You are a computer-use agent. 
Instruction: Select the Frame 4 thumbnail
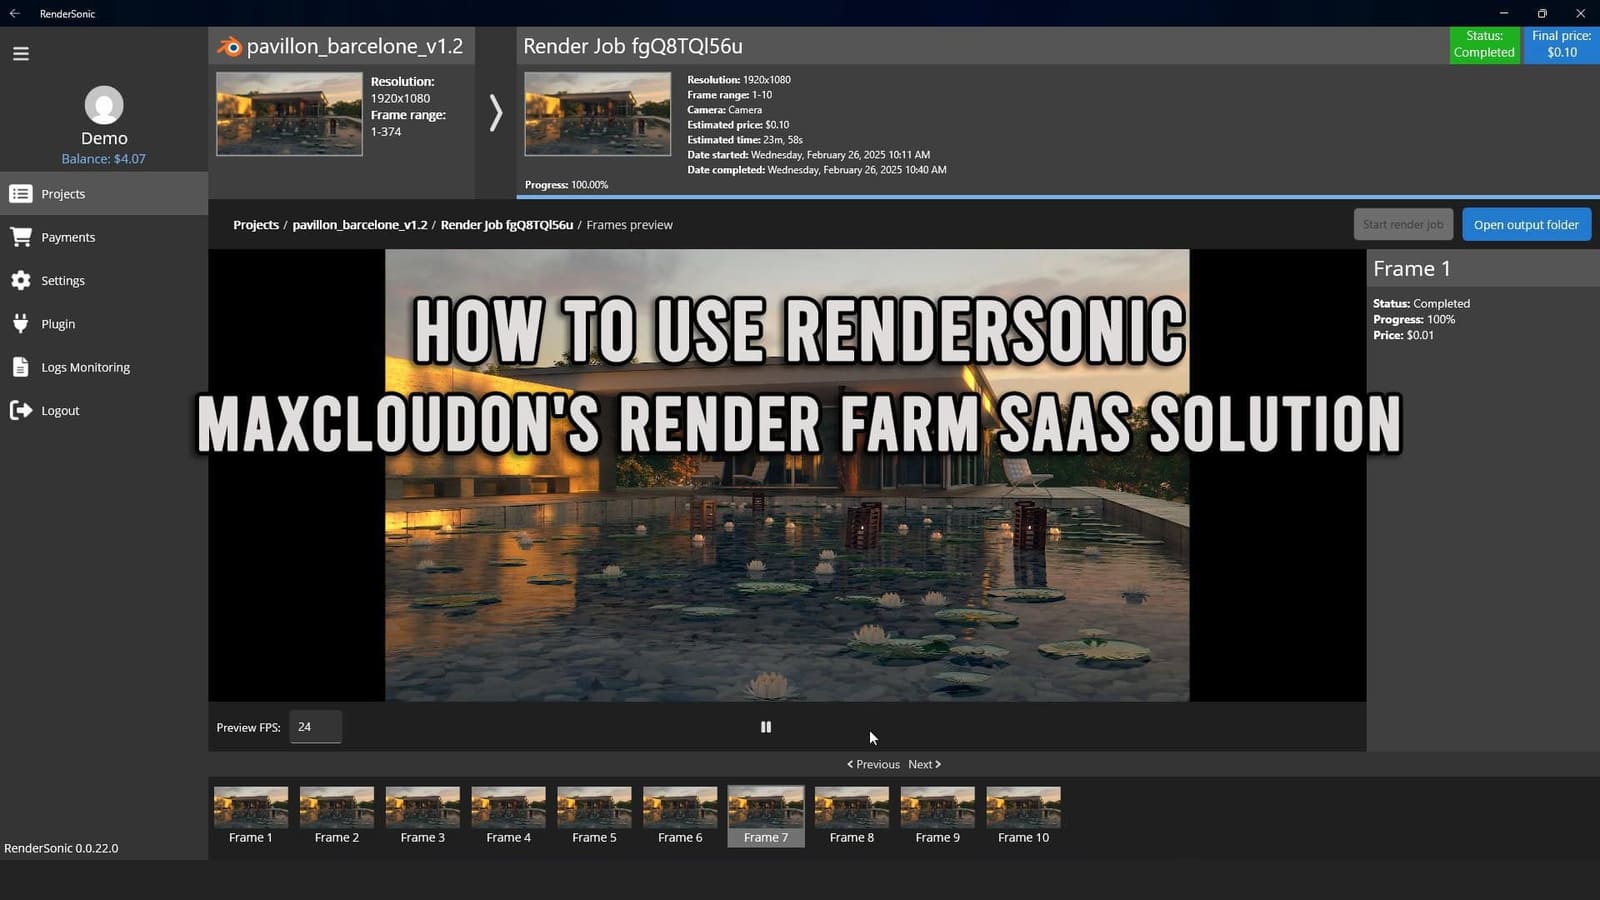tap(509, 815)
